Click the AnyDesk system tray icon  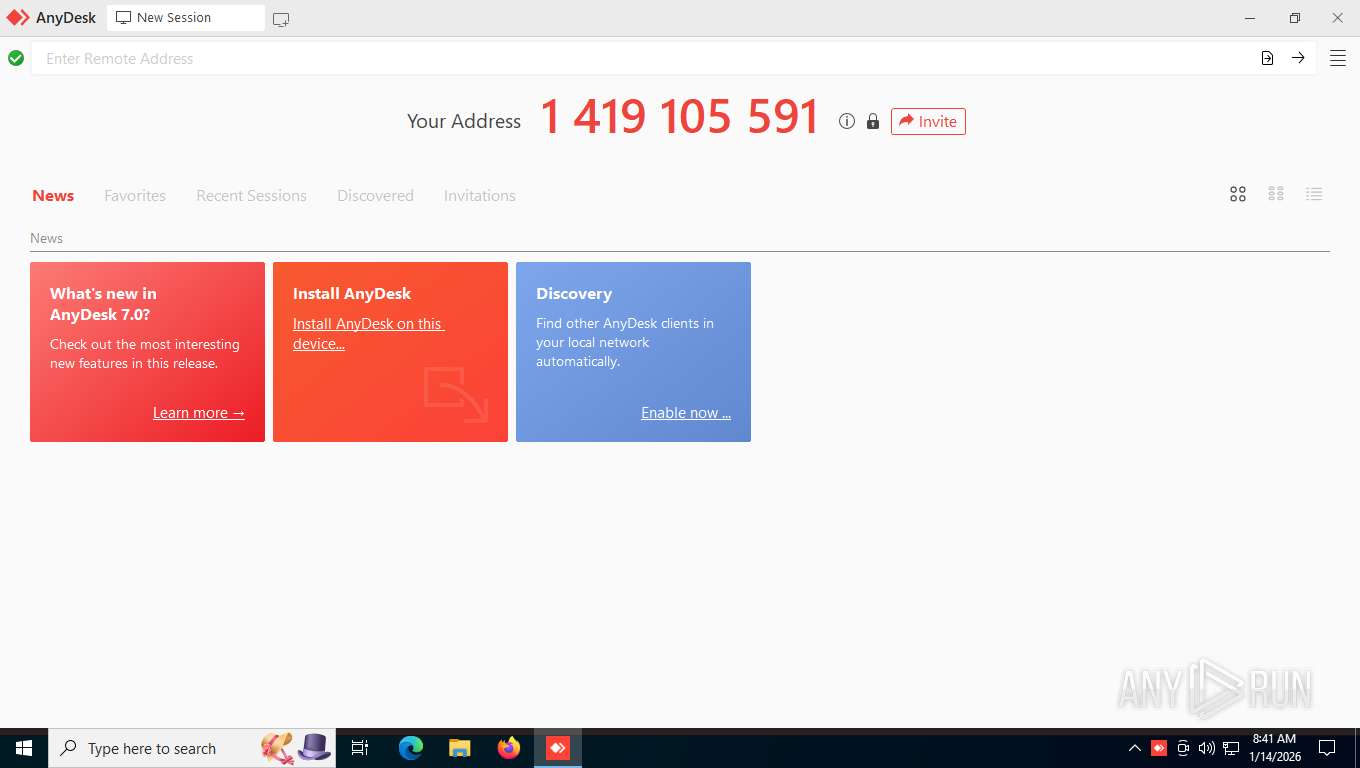point(1159,748)
